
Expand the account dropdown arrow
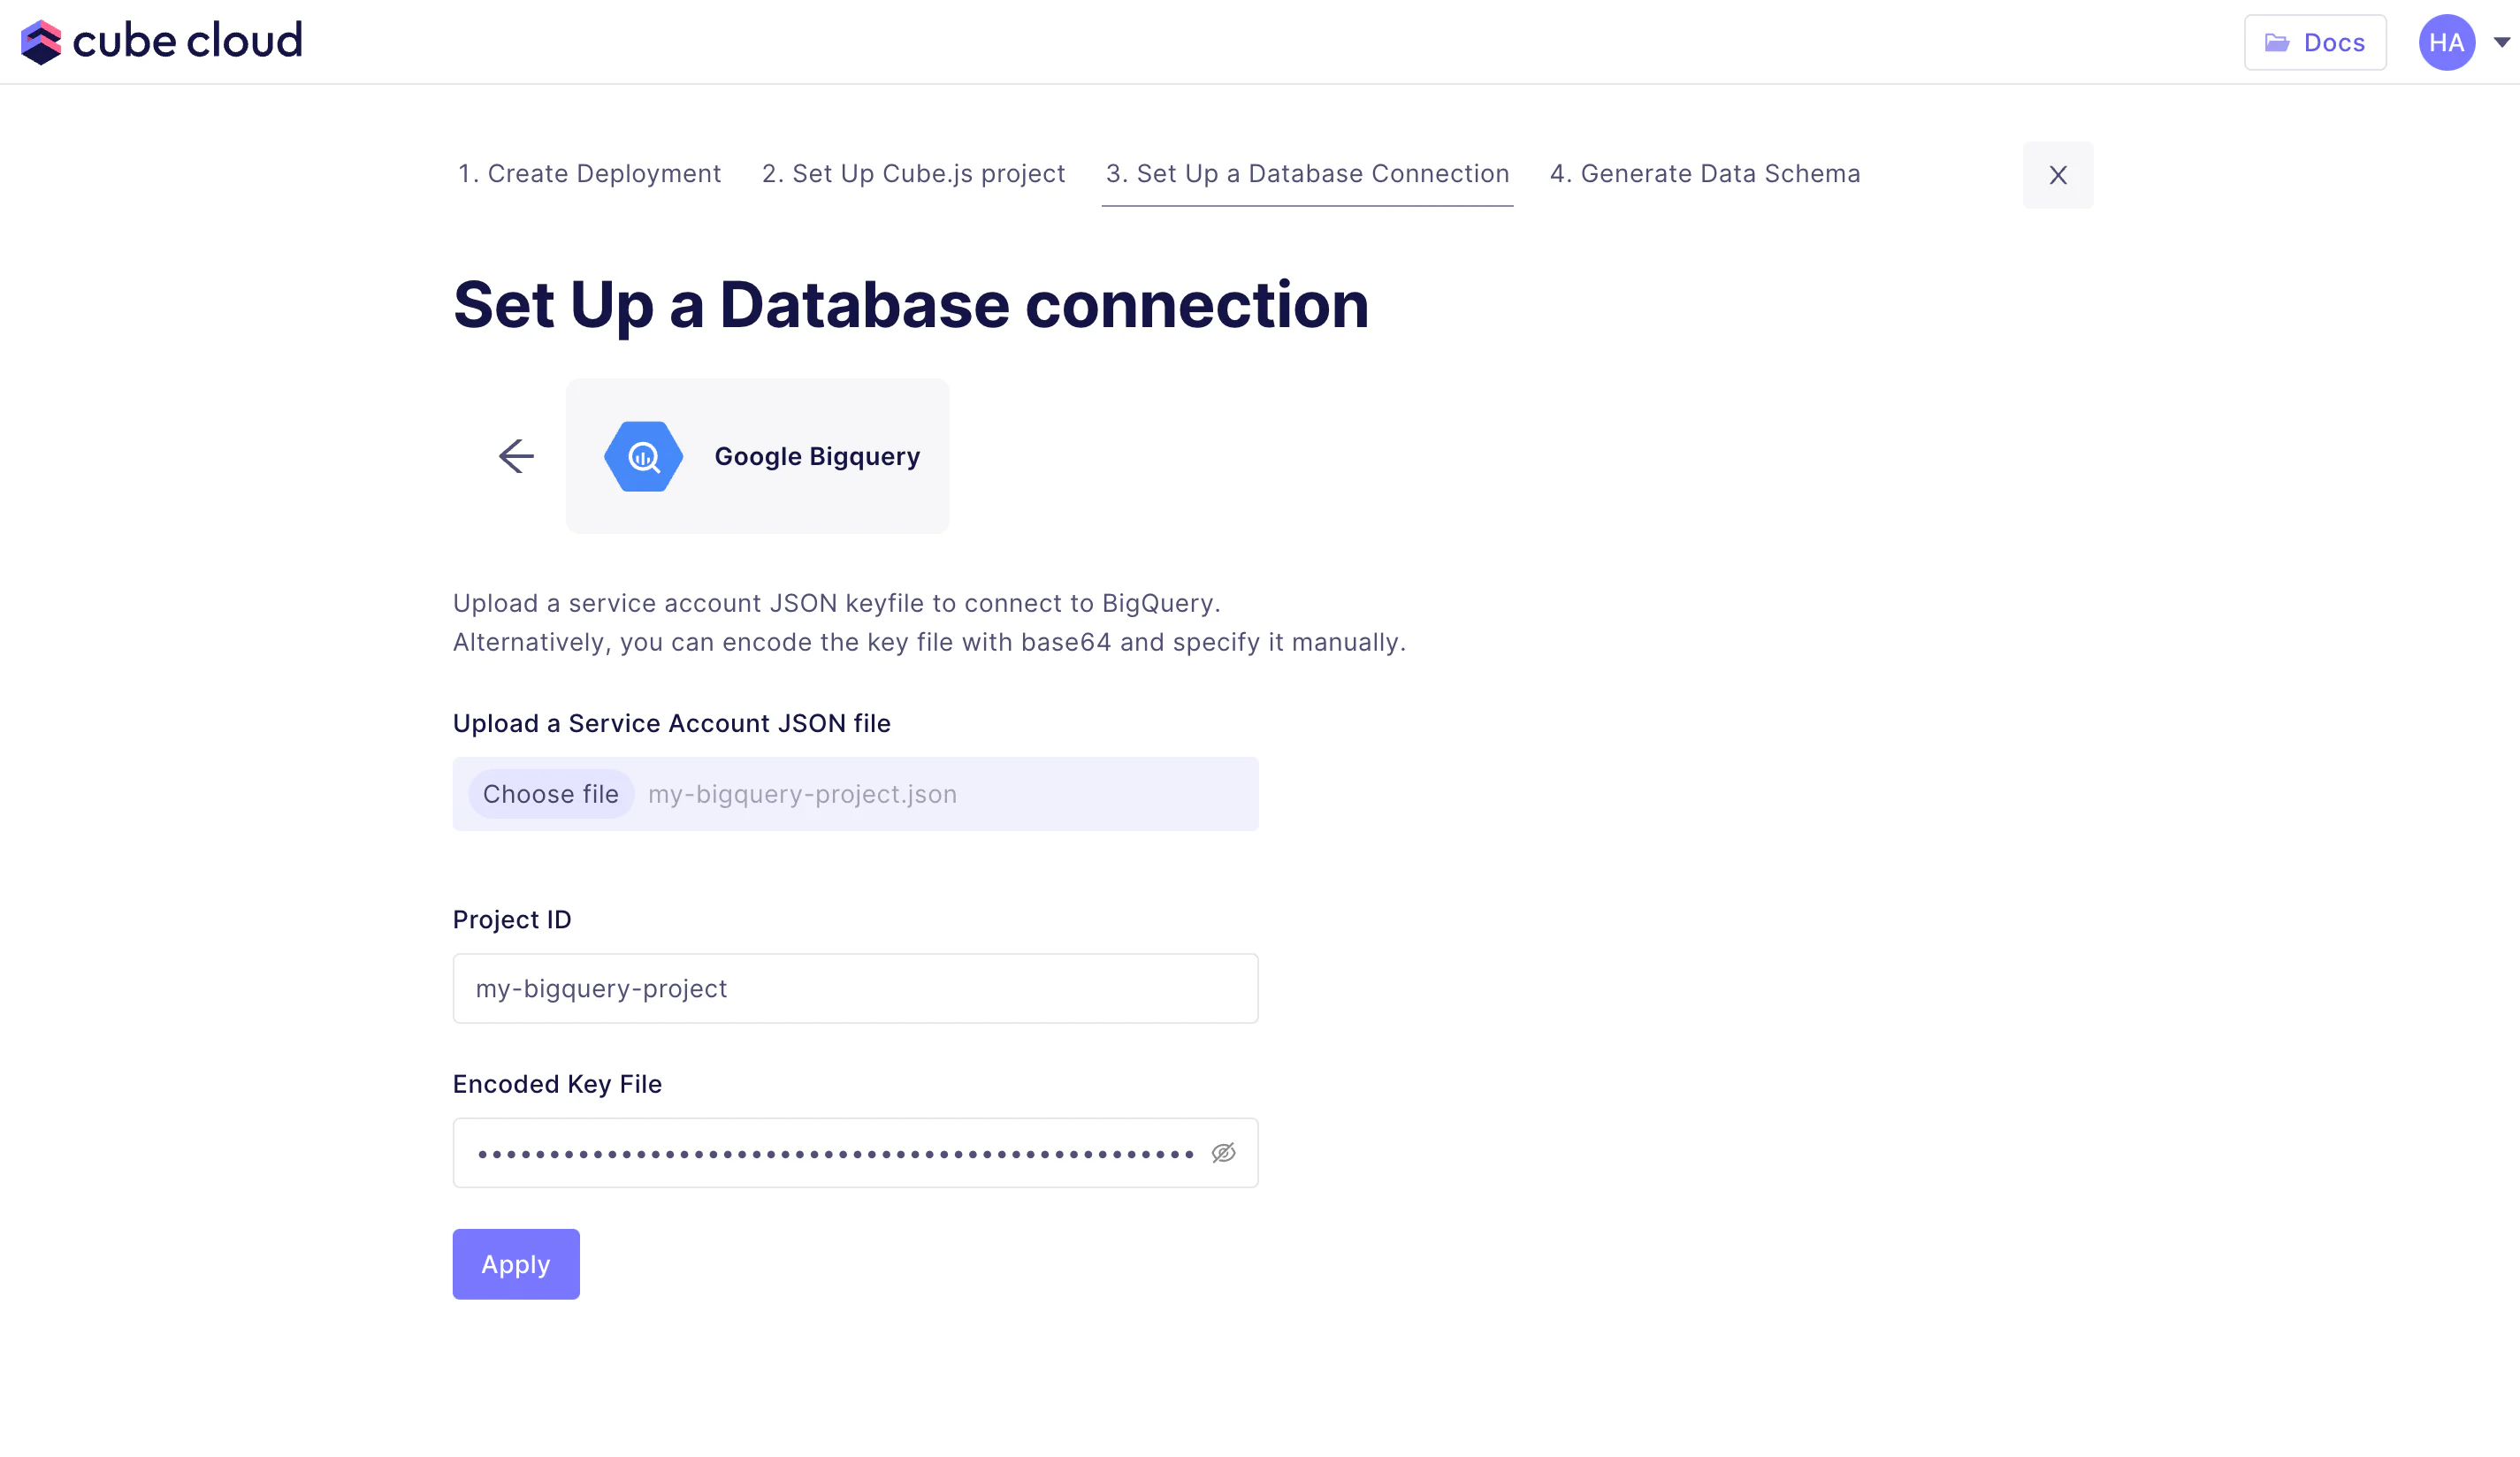[x=2501, y=42]
